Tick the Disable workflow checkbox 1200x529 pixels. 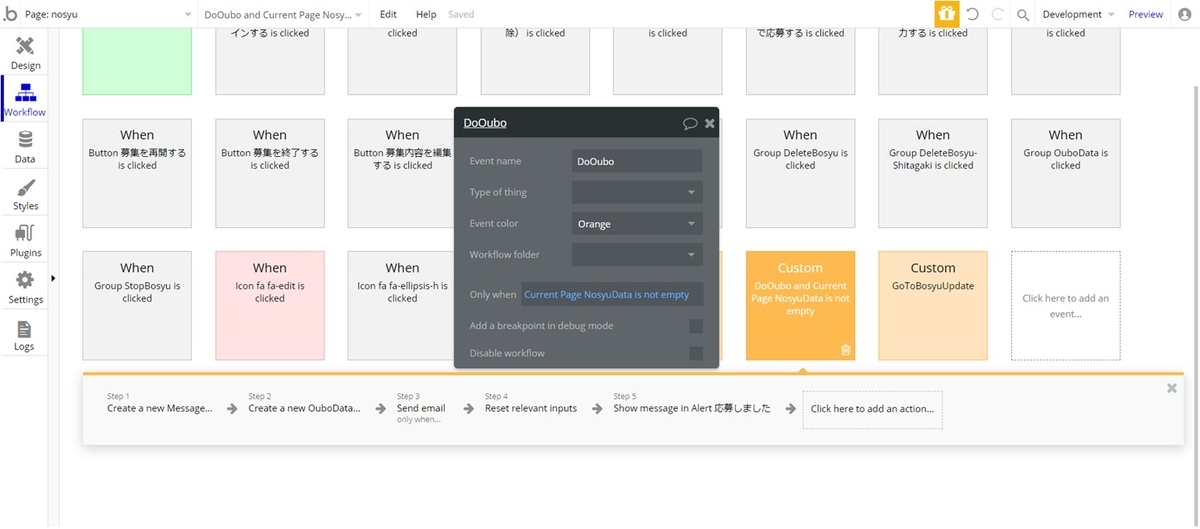(x=696, y=353)
